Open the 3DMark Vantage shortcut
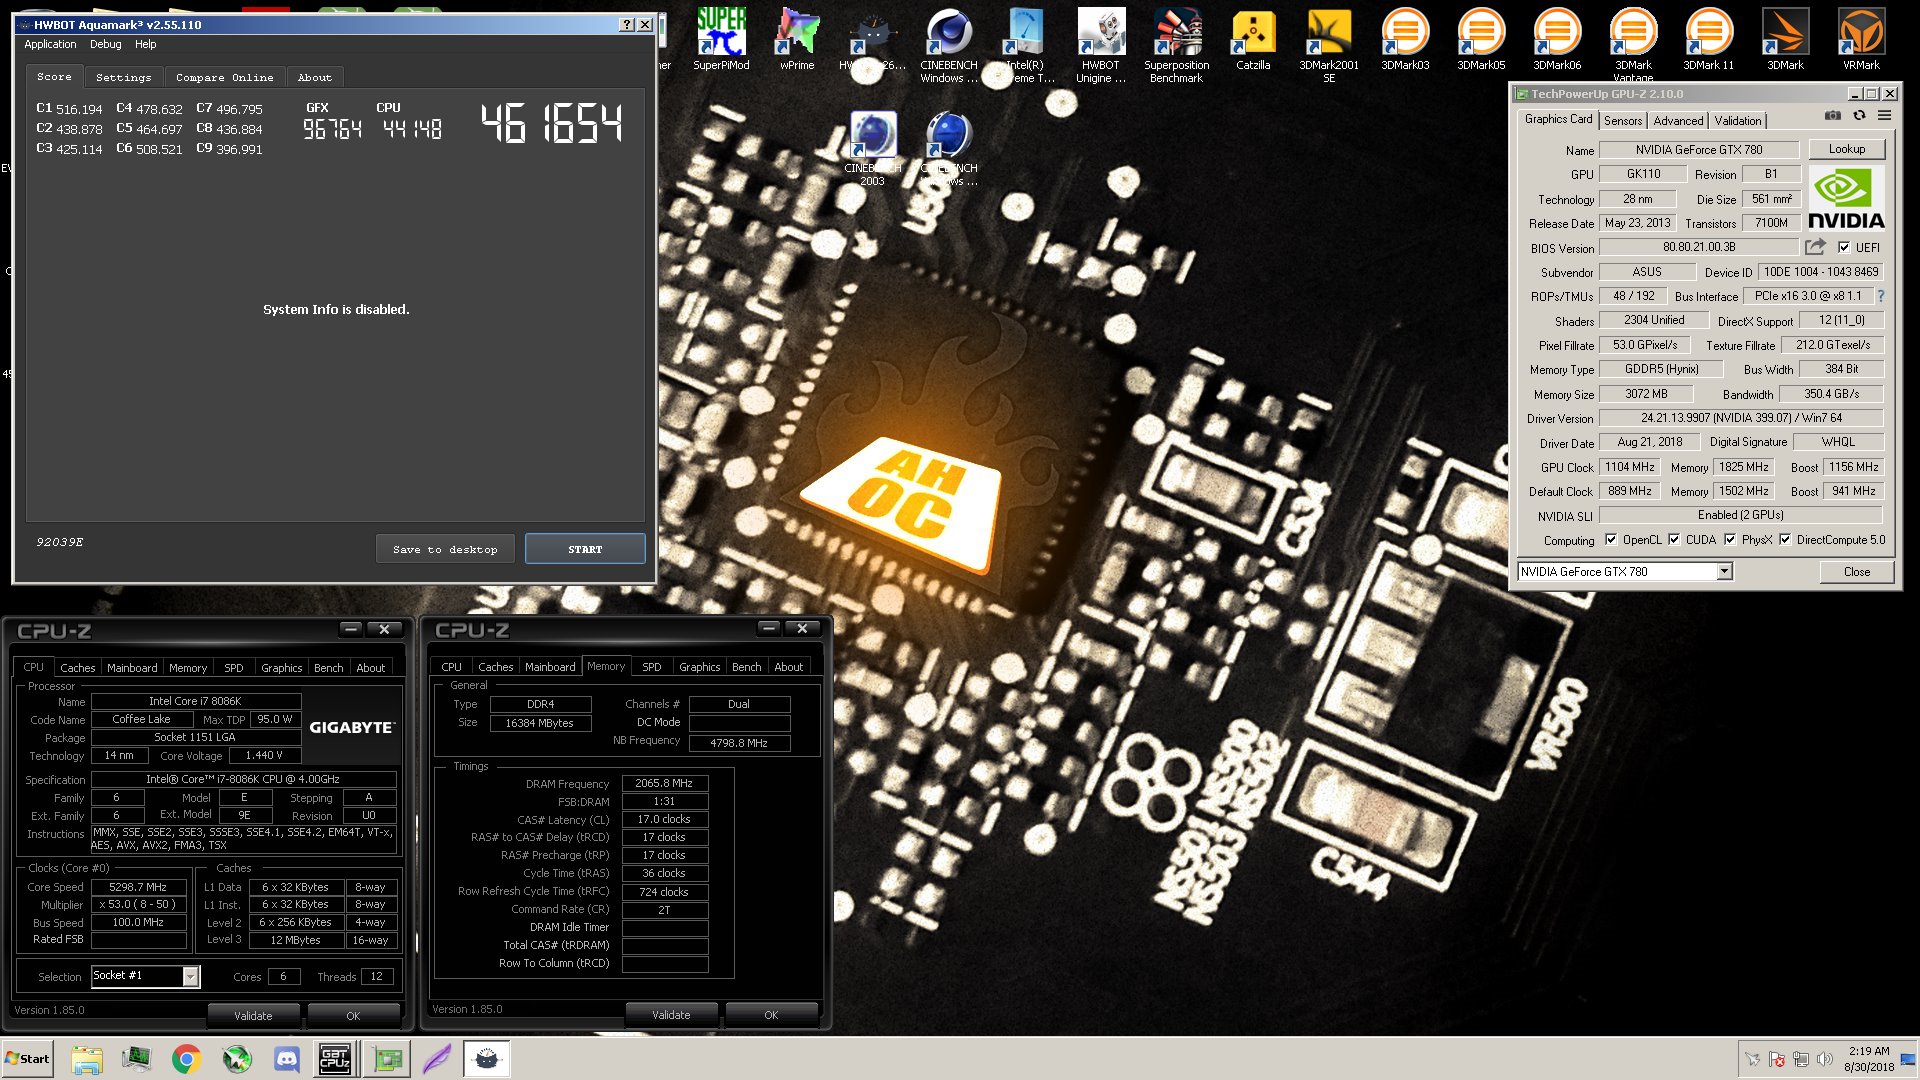Screen dimensions: 1920x1080 coord(1633,45)
